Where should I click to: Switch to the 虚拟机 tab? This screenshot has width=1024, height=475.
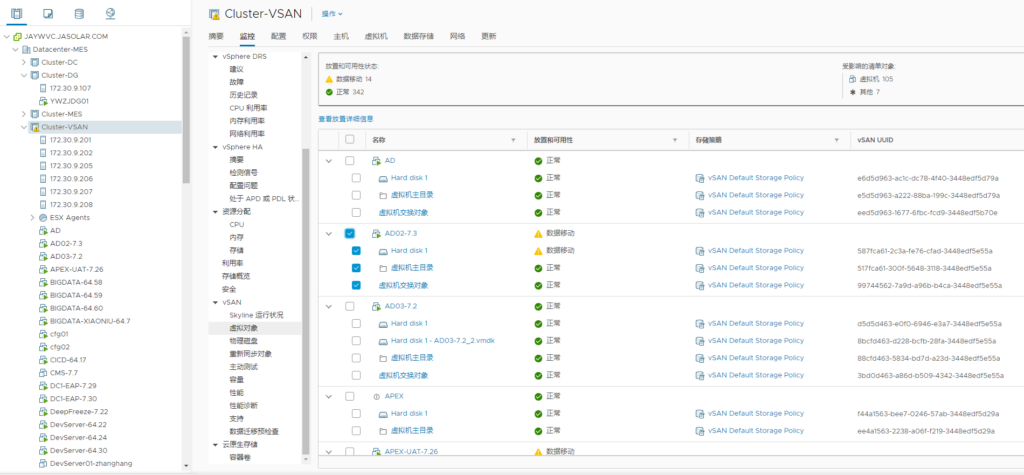377,36
